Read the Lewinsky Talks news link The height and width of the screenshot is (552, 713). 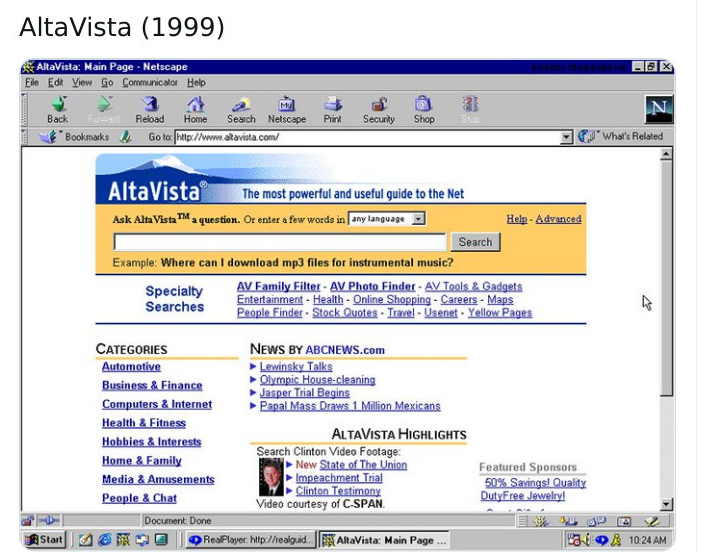pyautogui.click(x=296, y=366)
